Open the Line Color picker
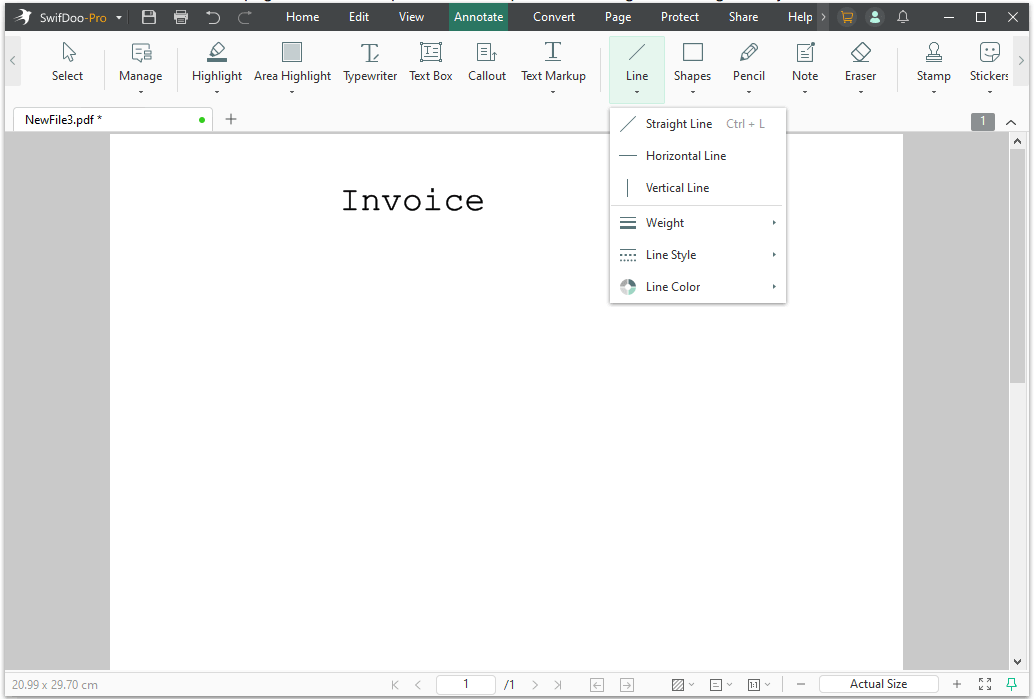The image size is (1034, 699). (x=672, y=287)
